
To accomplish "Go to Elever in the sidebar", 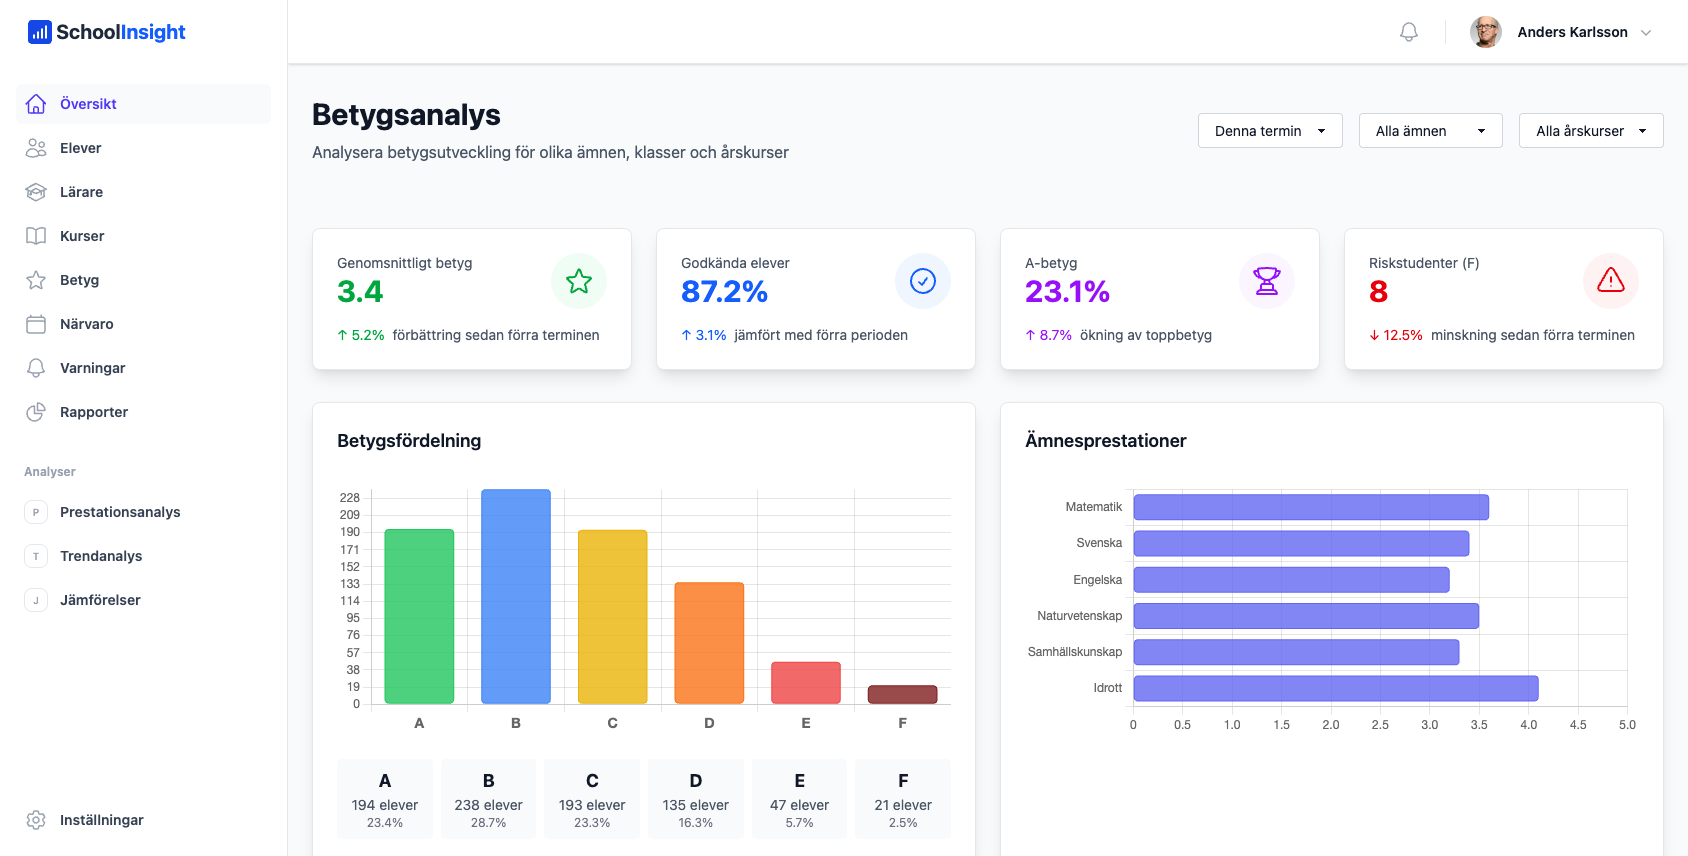I will pos(80,148).
